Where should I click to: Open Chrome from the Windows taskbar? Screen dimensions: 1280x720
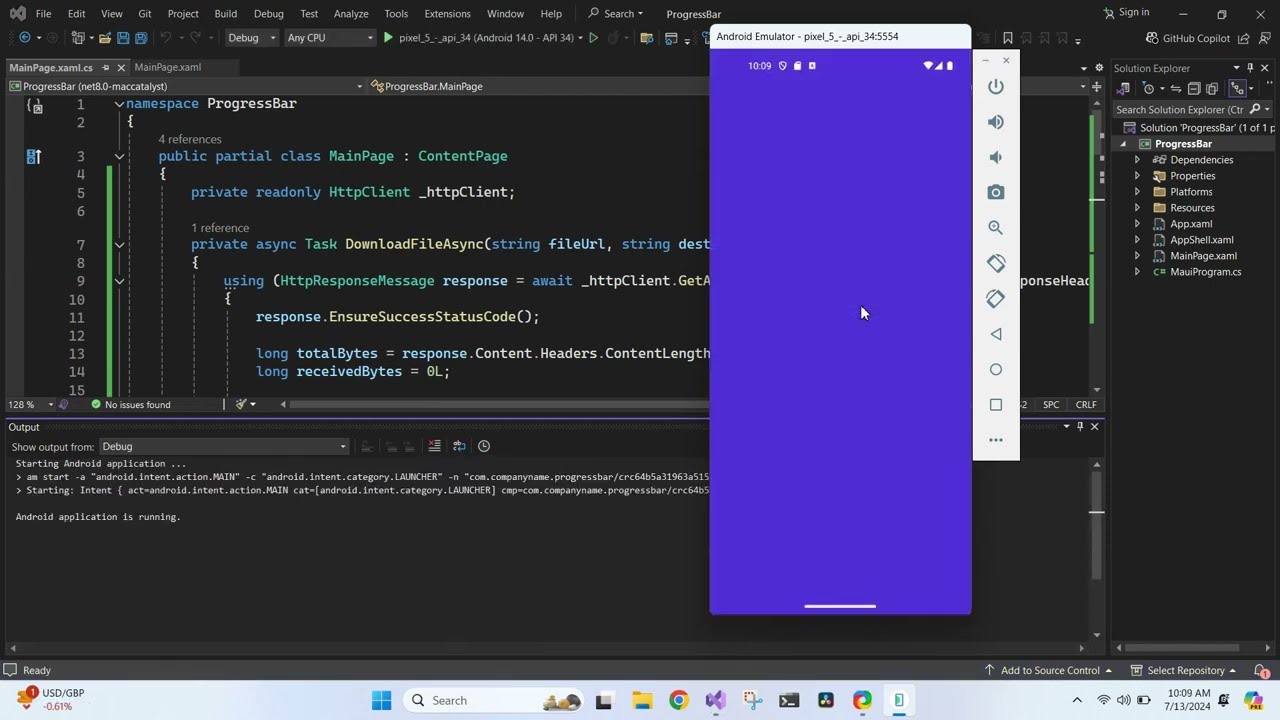678,700
